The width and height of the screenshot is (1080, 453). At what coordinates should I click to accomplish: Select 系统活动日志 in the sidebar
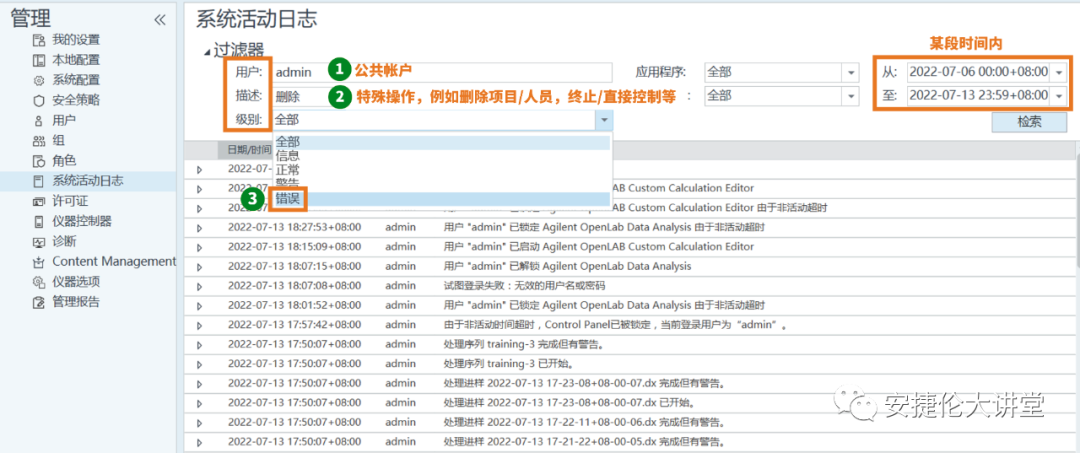point(88,181)
